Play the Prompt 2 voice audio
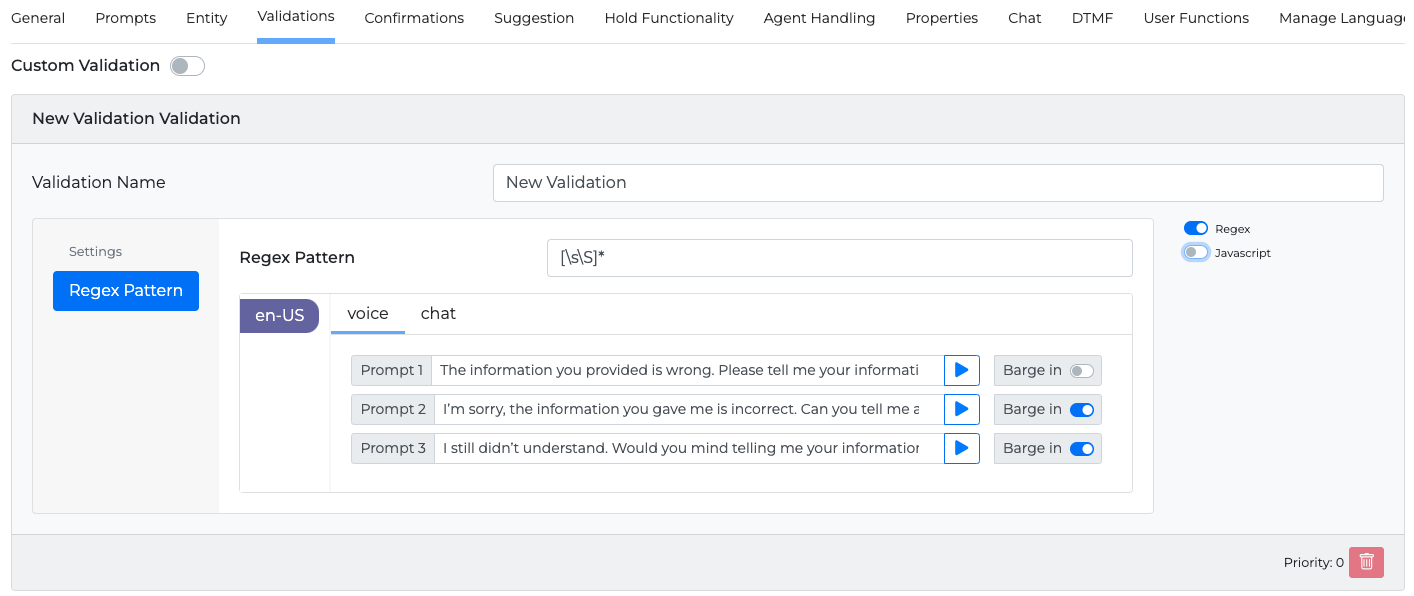This screenshot has height=596, width=1414. [x=961, y=409]
